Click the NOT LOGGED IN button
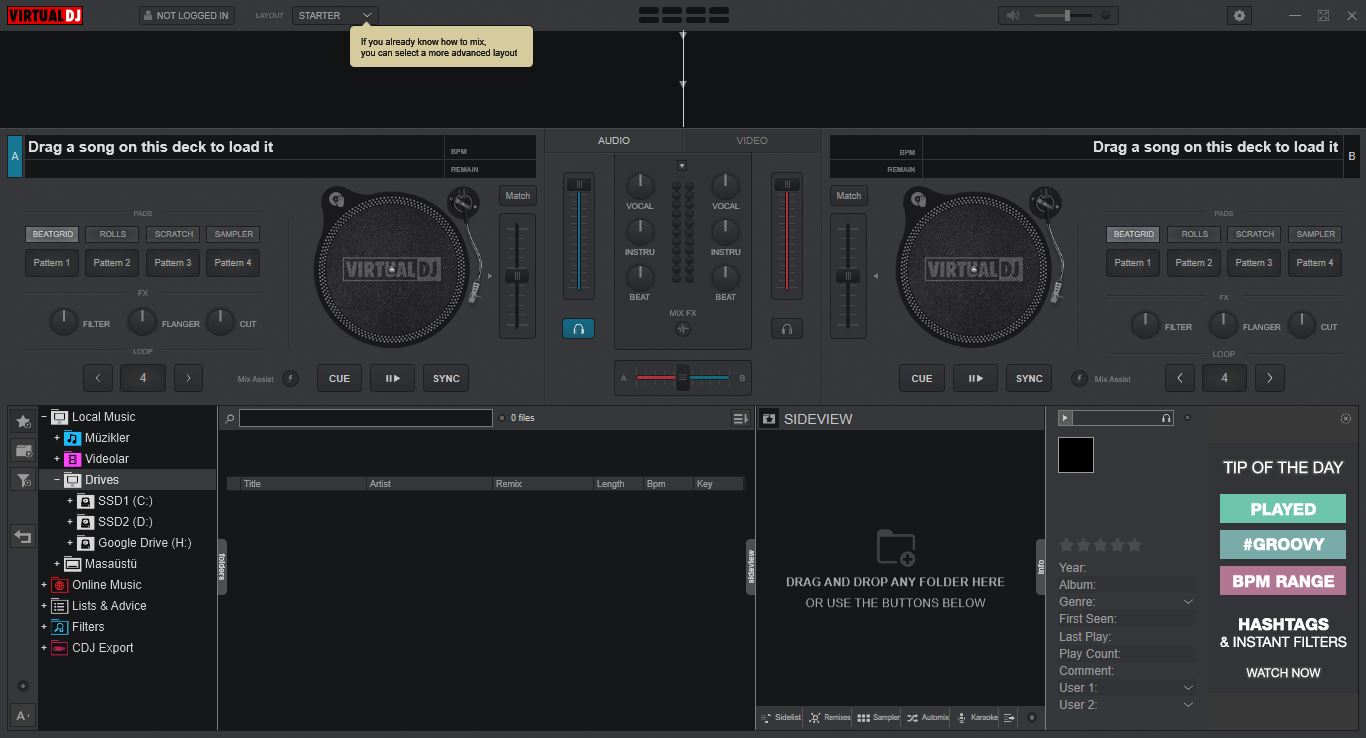The height and width of the screenshot is (738, 1366). 187,16
